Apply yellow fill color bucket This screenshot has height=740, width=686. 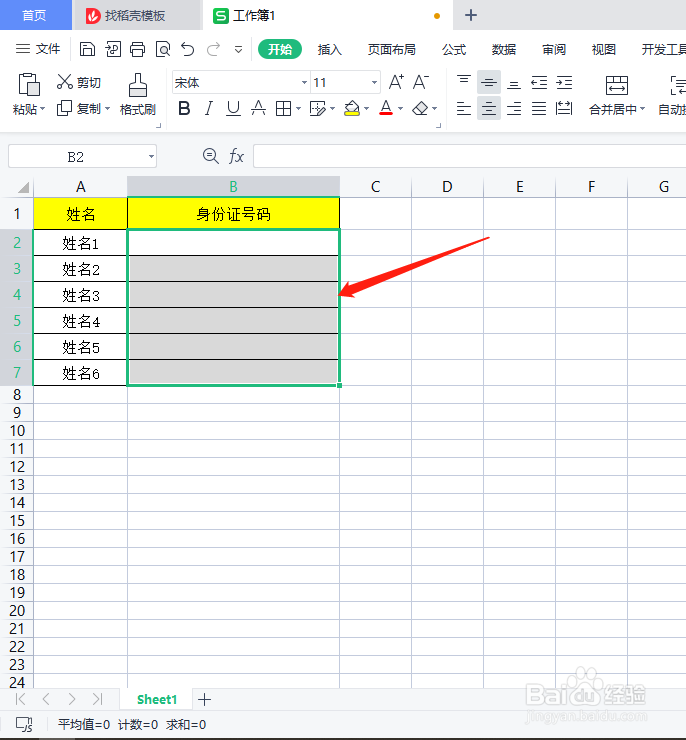pyautogui.click(x=352, y=109)
